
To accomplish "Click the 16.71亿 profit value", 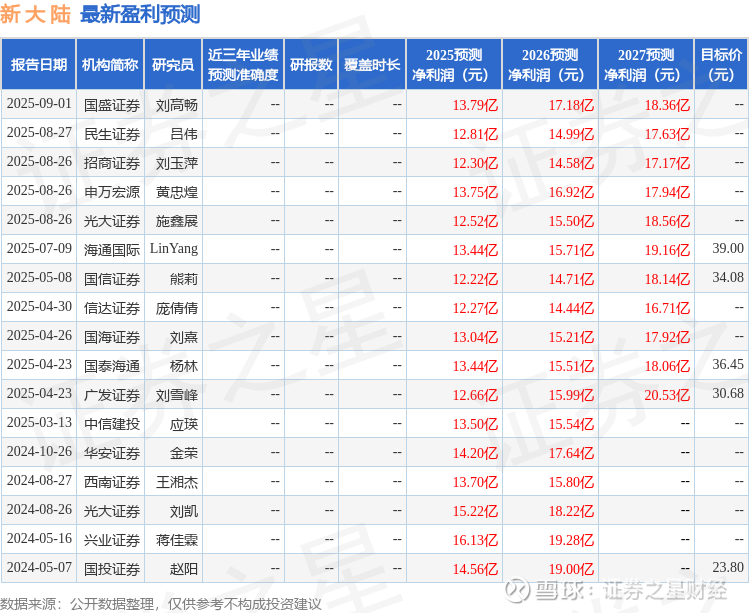I will click(667, 308).
